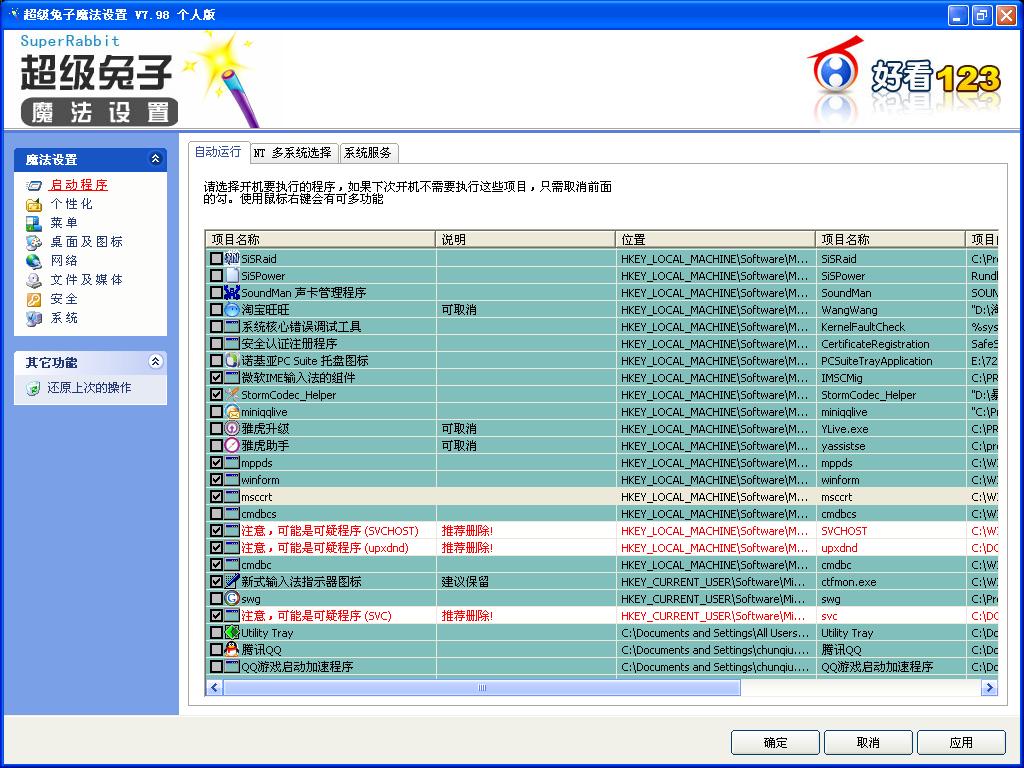
Task: Open the 系统服务 tab
Action: (368, 153)
